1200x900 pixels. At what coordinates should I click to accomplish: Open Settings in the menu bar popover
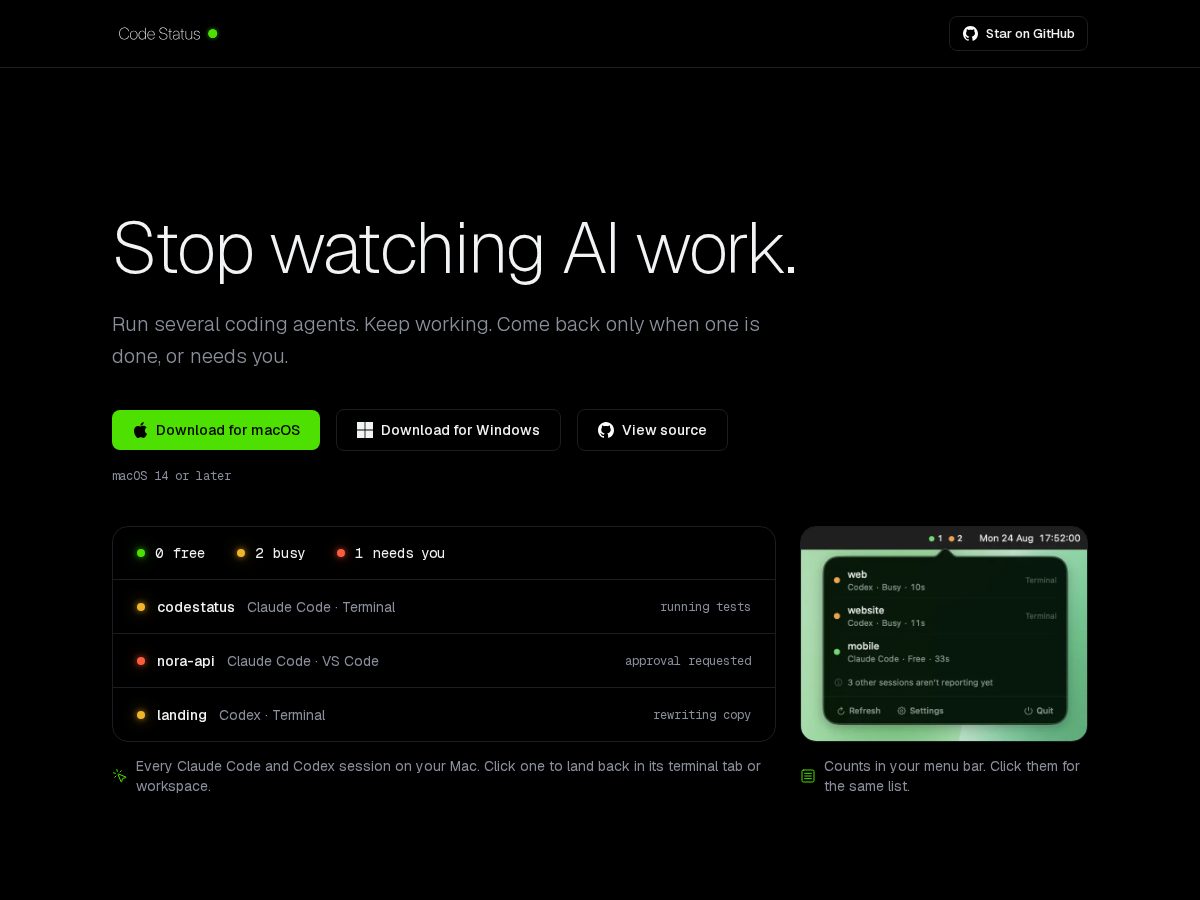click(920, 711)
